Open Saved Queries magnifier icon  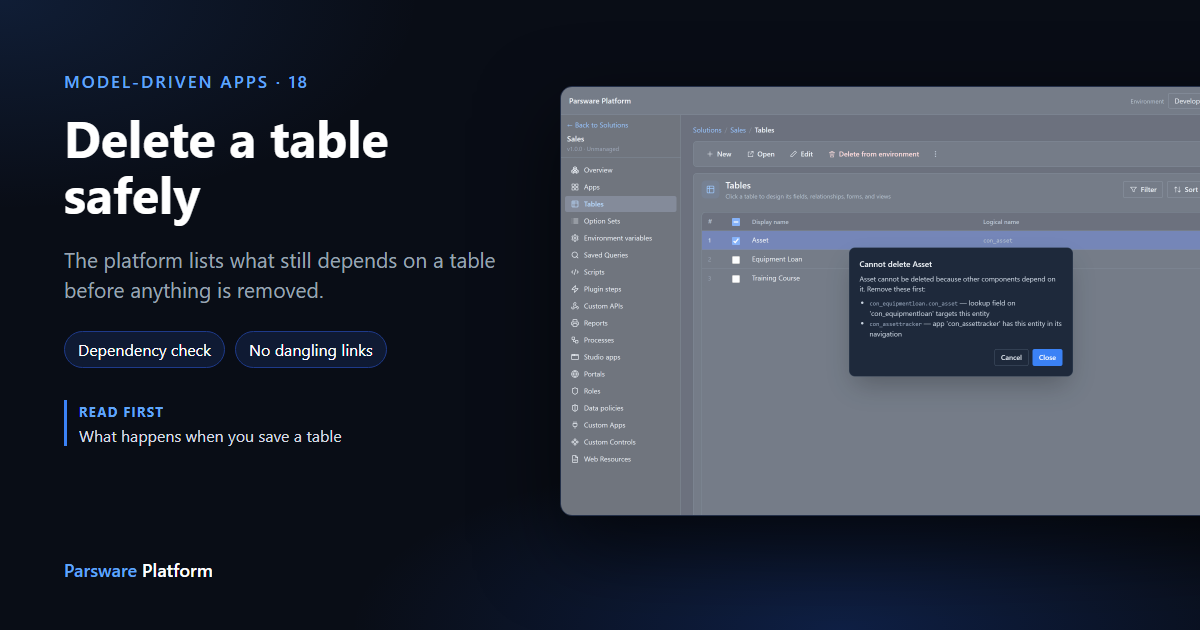click(575, 255)
